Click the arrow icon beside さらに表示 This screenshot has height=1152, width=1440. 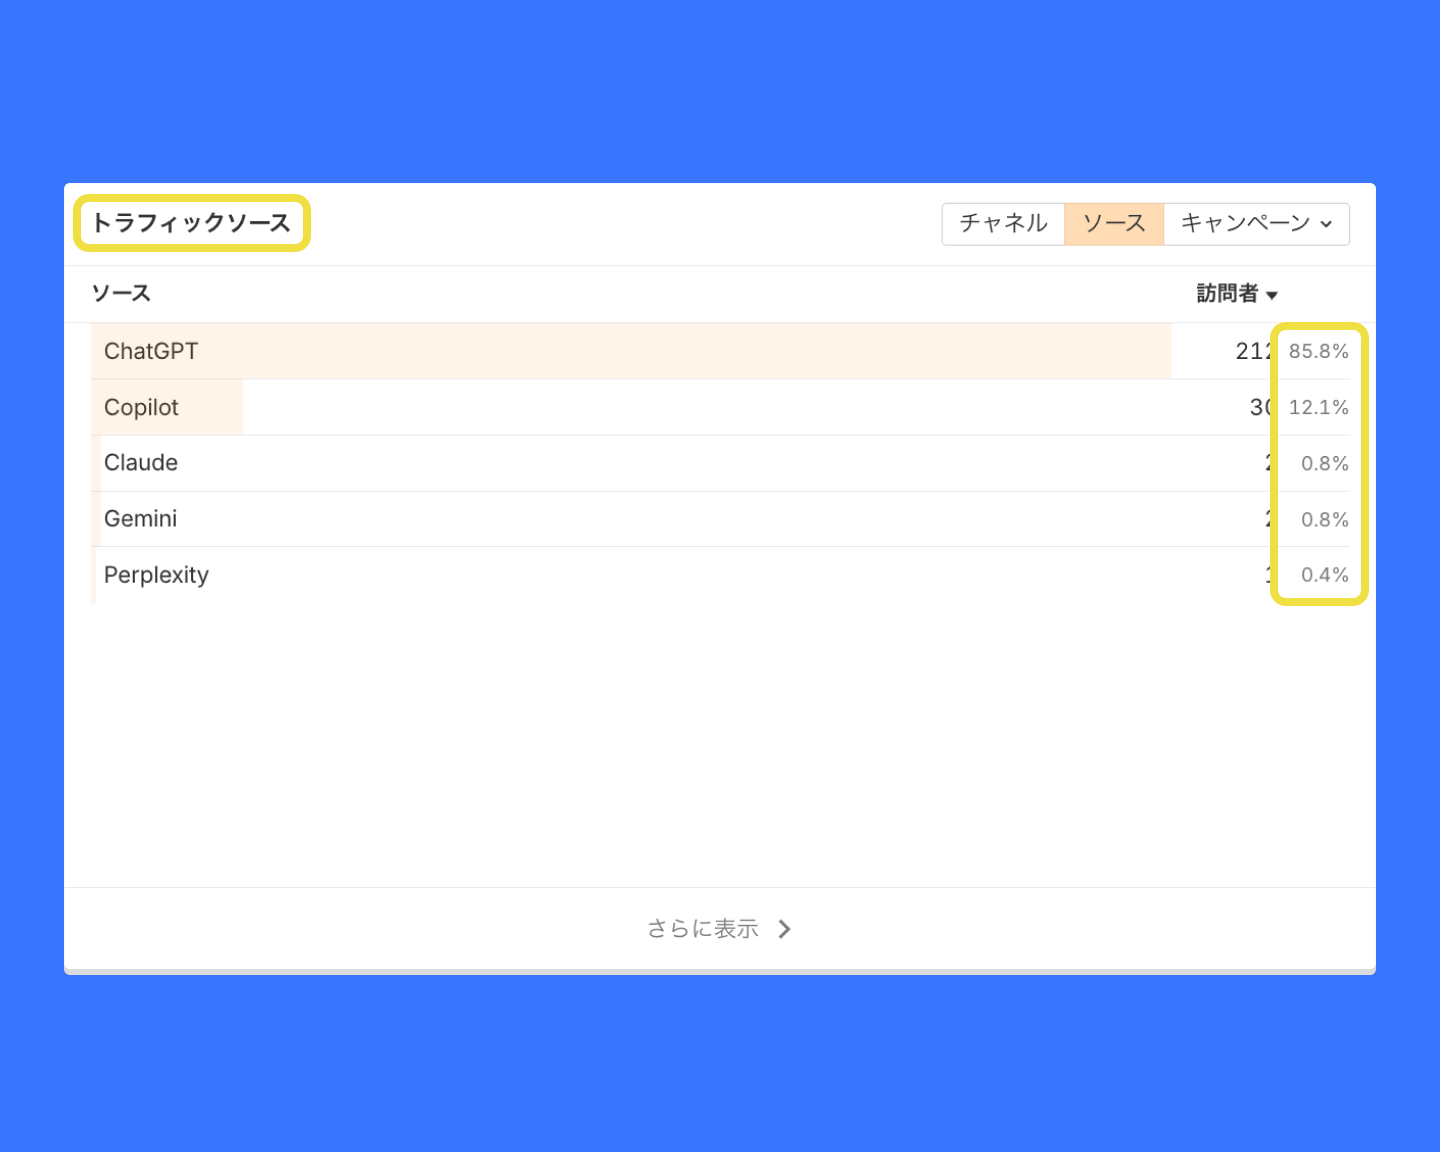click(785, 928)
